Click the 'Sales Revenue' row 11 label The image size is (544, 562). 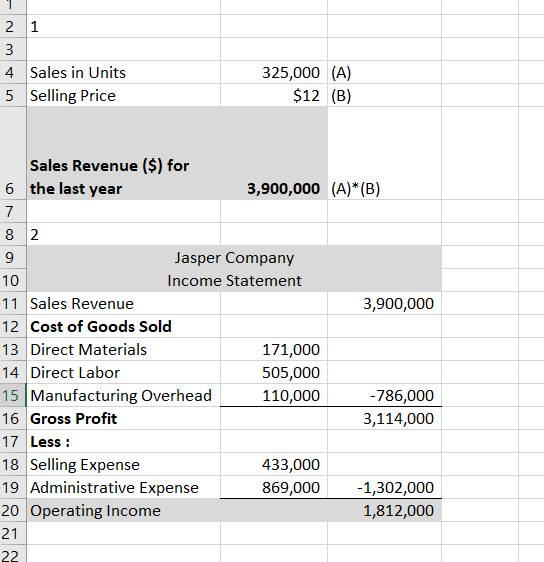pos(124,303)
